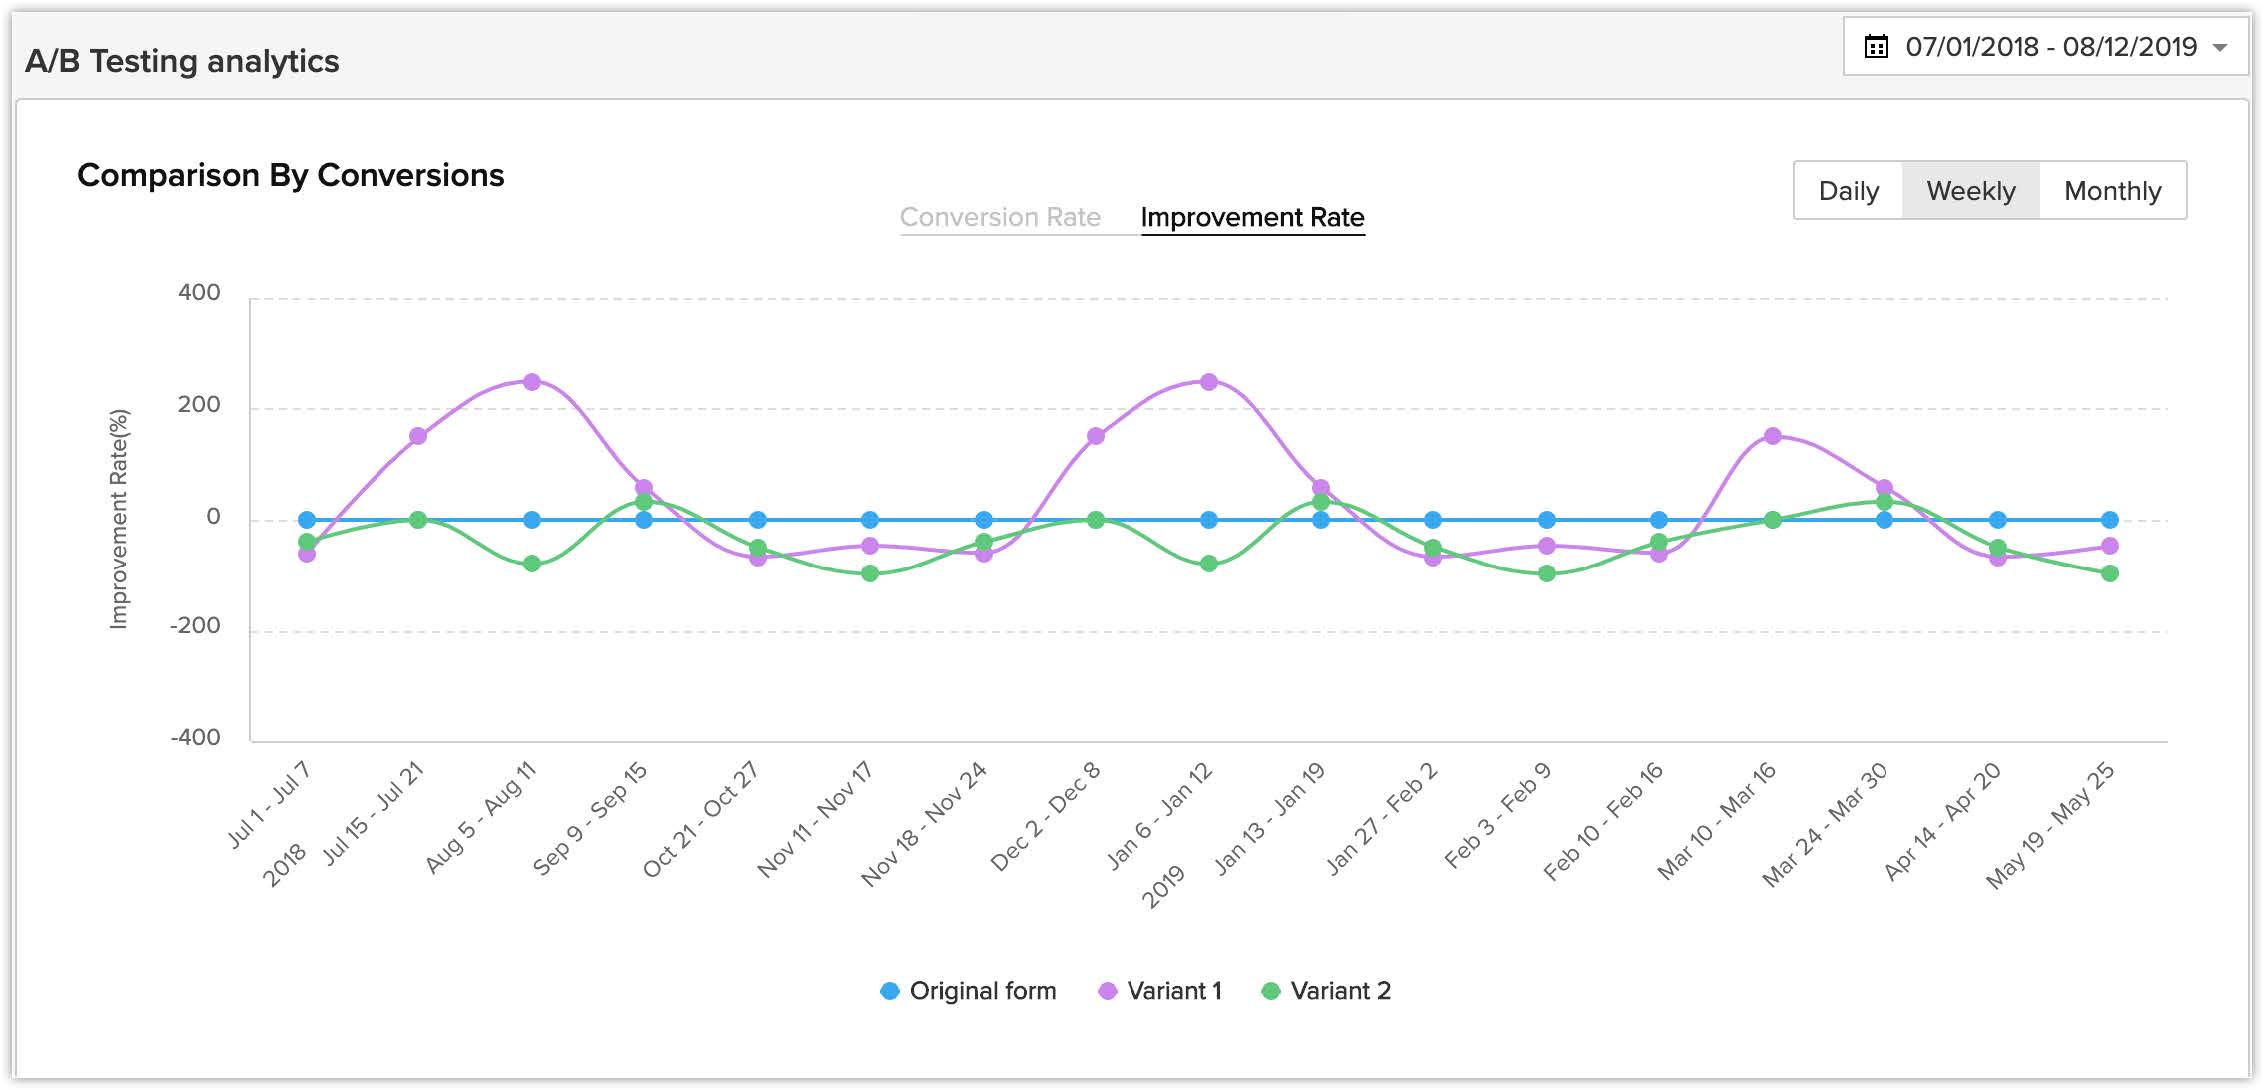The width and height of the screenshot is (2264, 1090).
Task: Click Original form point at Feb 3 - Feb 9
Action: tap(1547, 520)
